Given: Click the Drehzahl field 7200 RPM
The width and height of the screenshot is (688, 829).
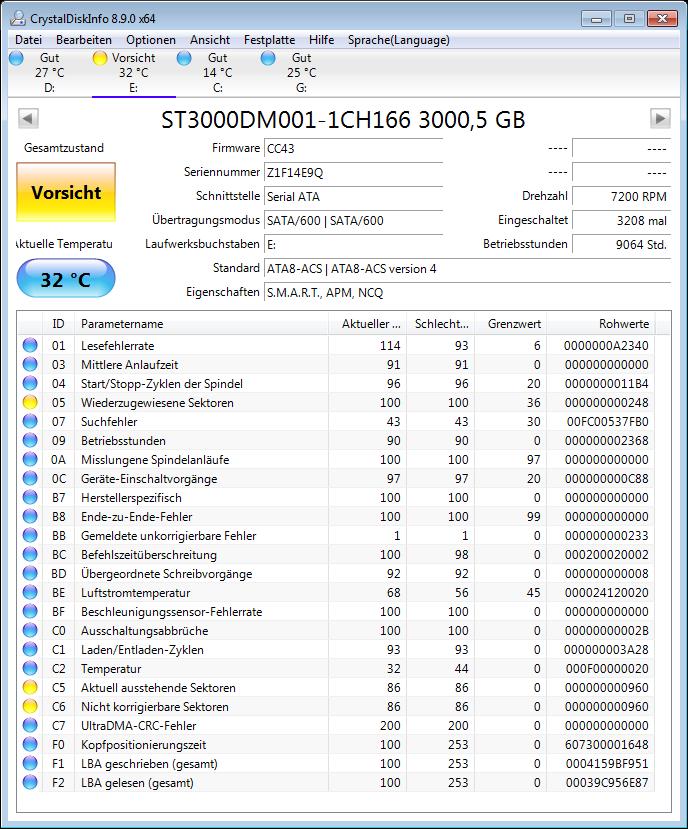Looking at the screenshot, I should click(x=621, y=197).
